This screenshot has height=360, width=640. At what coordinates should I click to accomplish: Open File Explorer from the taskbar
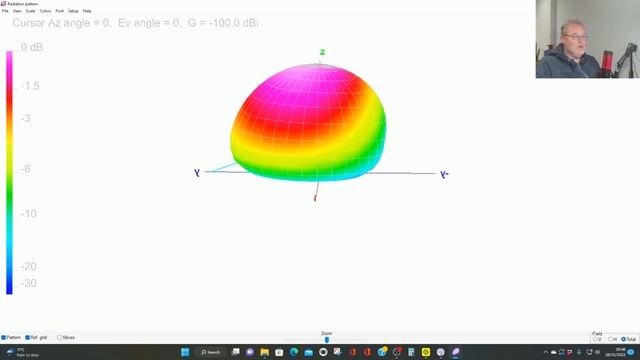click(264, 352)
